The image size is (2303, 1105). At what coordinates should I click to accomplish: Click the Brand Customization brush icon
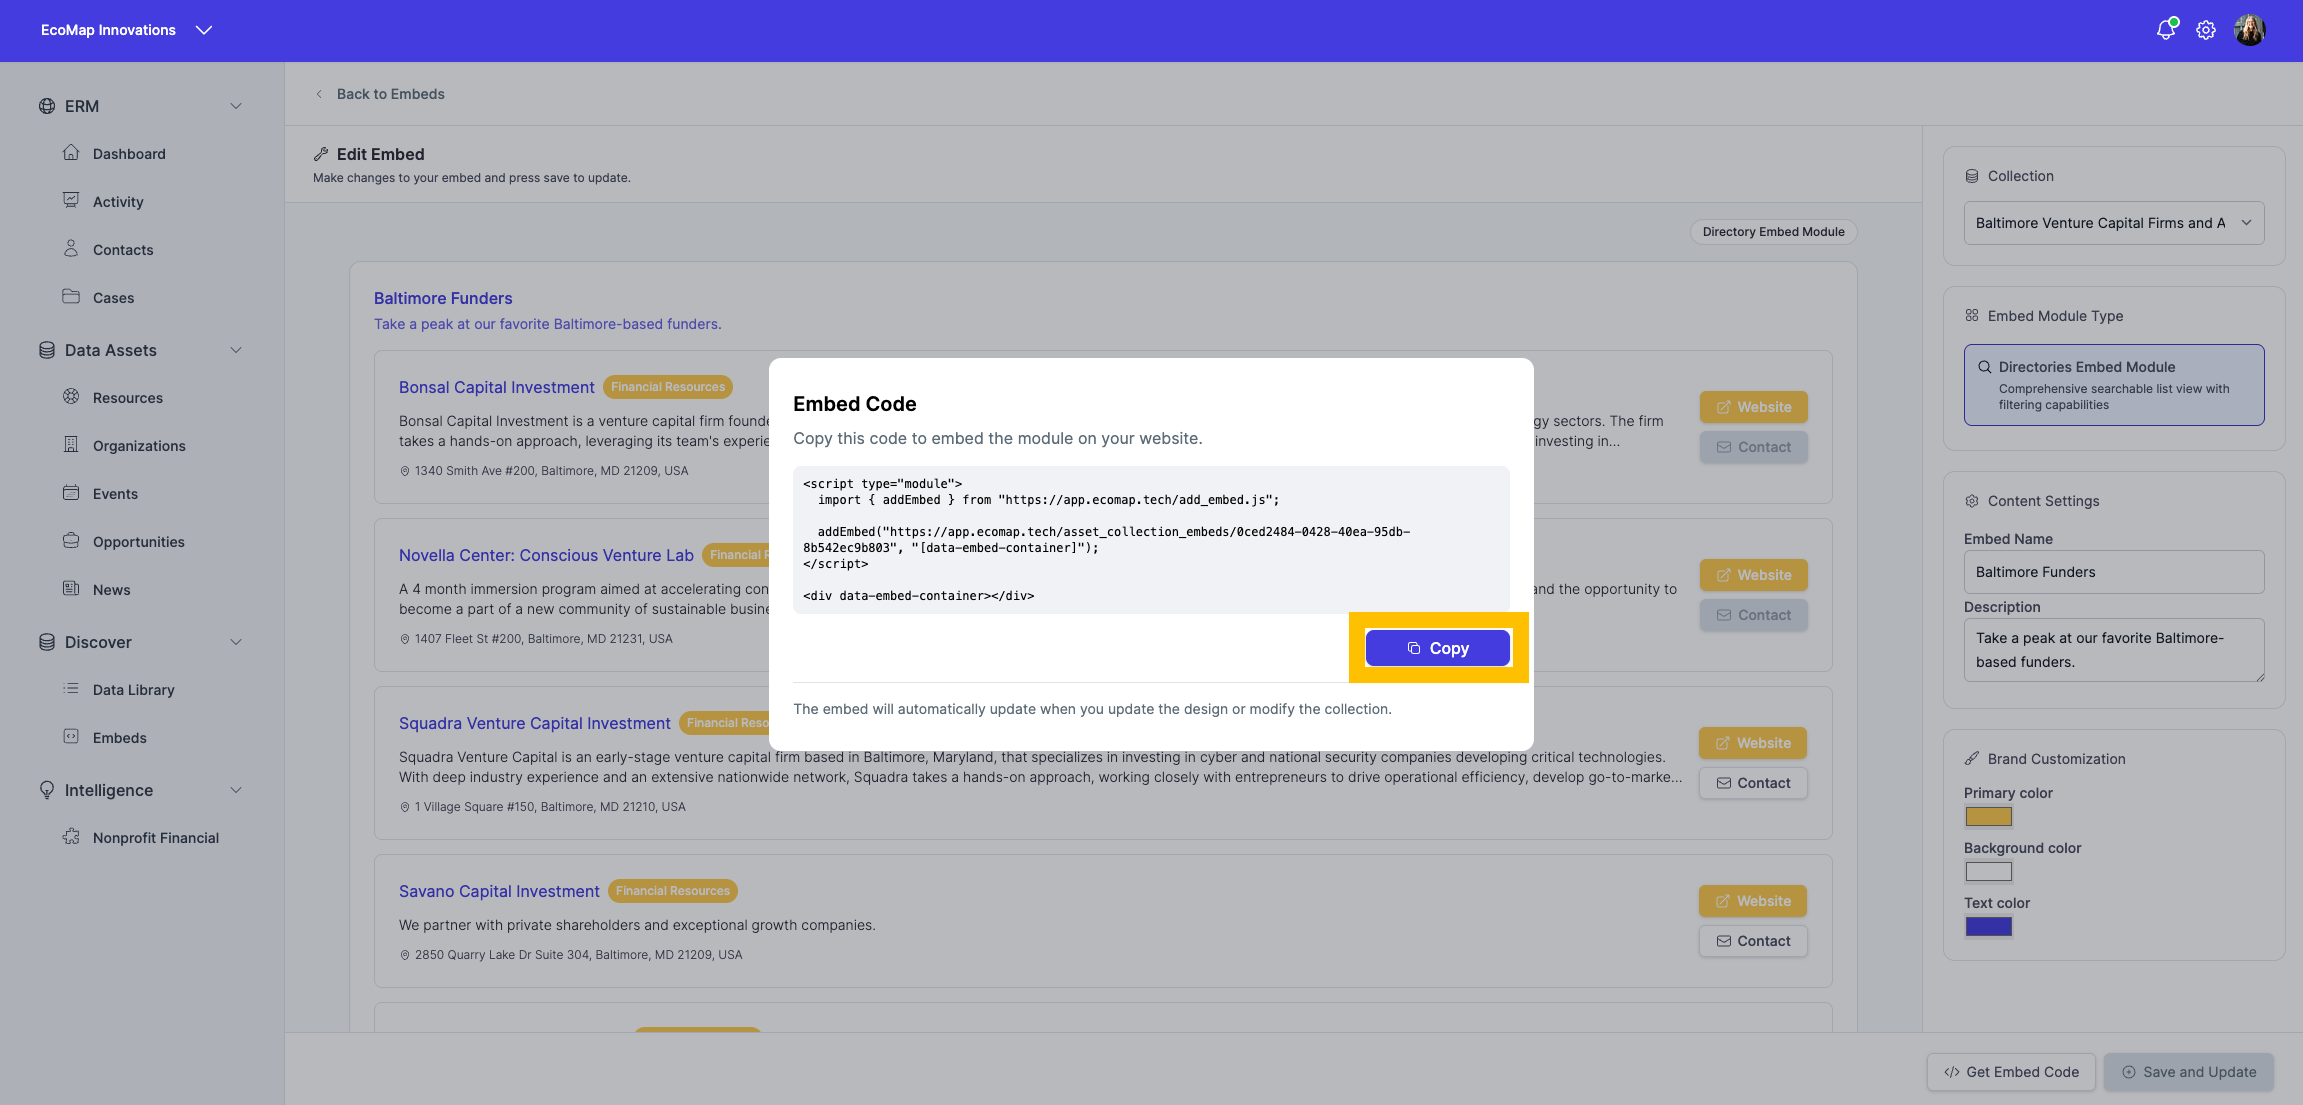click(x=1972, y=759)
